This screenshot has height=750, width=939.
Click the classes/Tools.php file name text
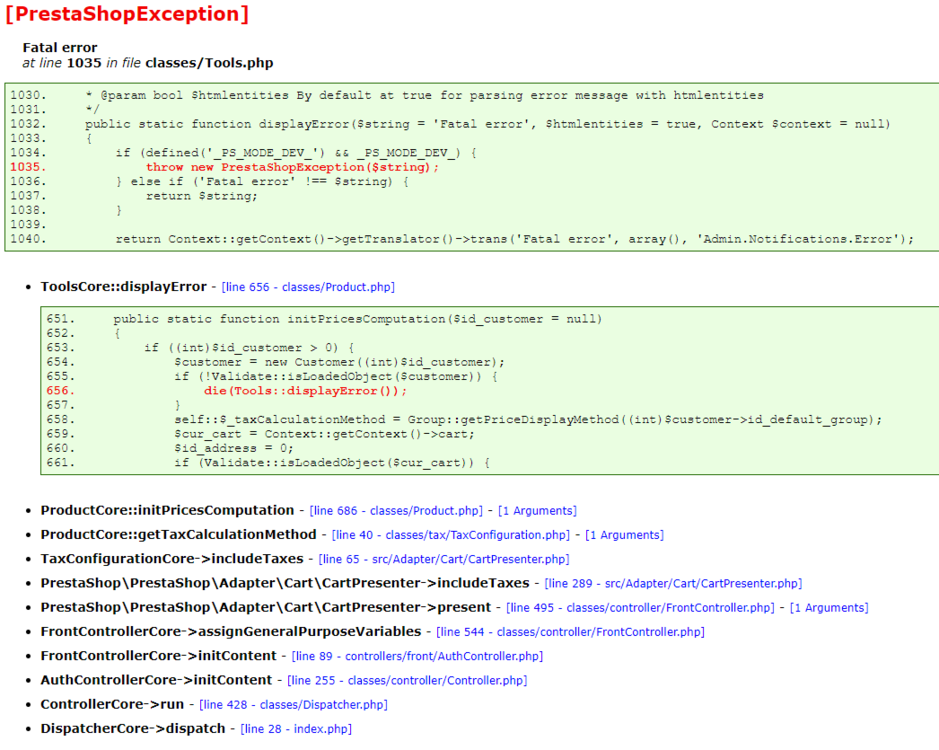[209, 63]
